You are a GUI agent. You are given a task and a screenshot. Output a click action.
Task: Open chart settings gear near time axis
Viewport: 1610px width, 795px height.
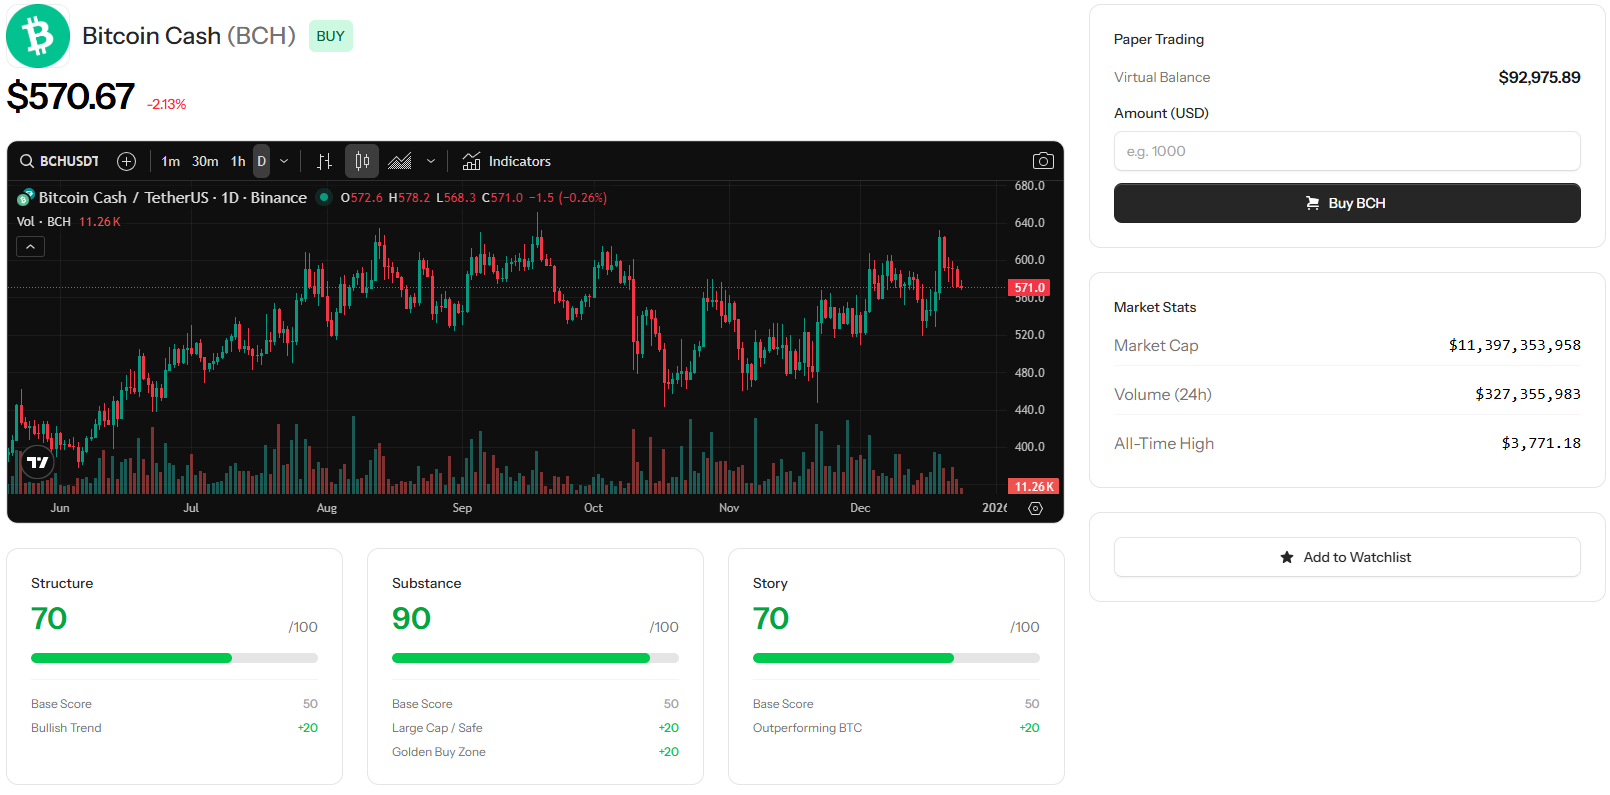pos(1035,508)
